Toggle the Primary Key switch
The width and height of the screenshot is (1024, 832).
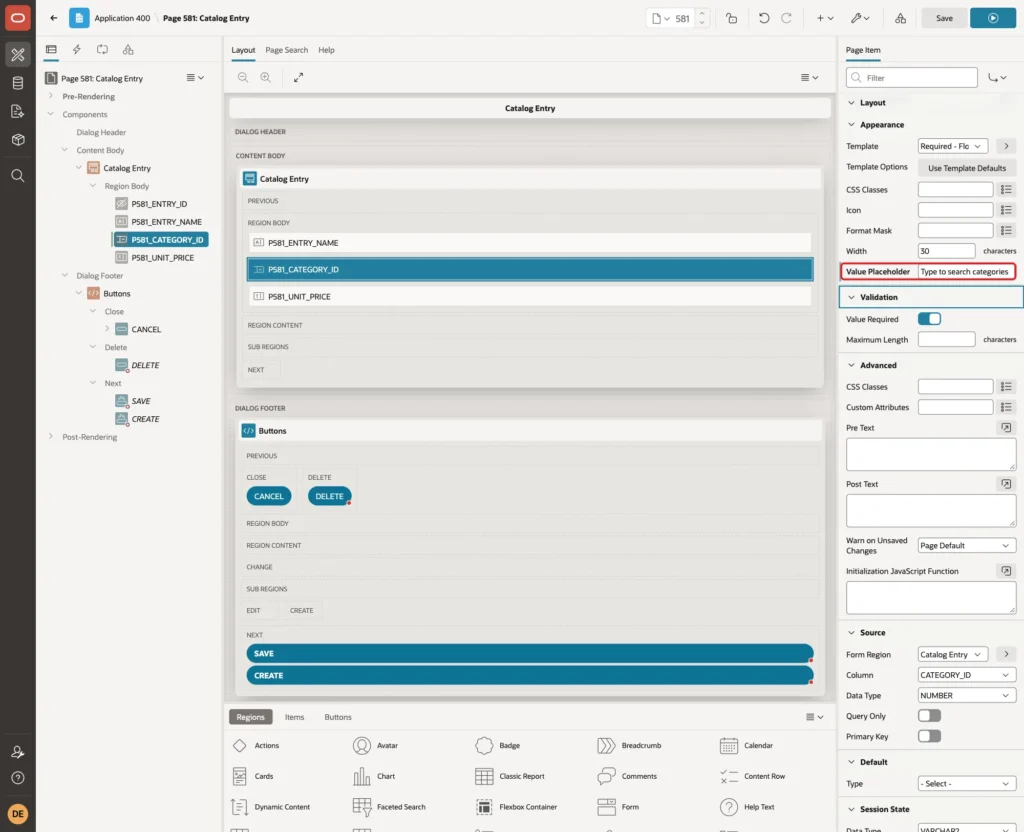pyautogui.click(x=929, y=736)
